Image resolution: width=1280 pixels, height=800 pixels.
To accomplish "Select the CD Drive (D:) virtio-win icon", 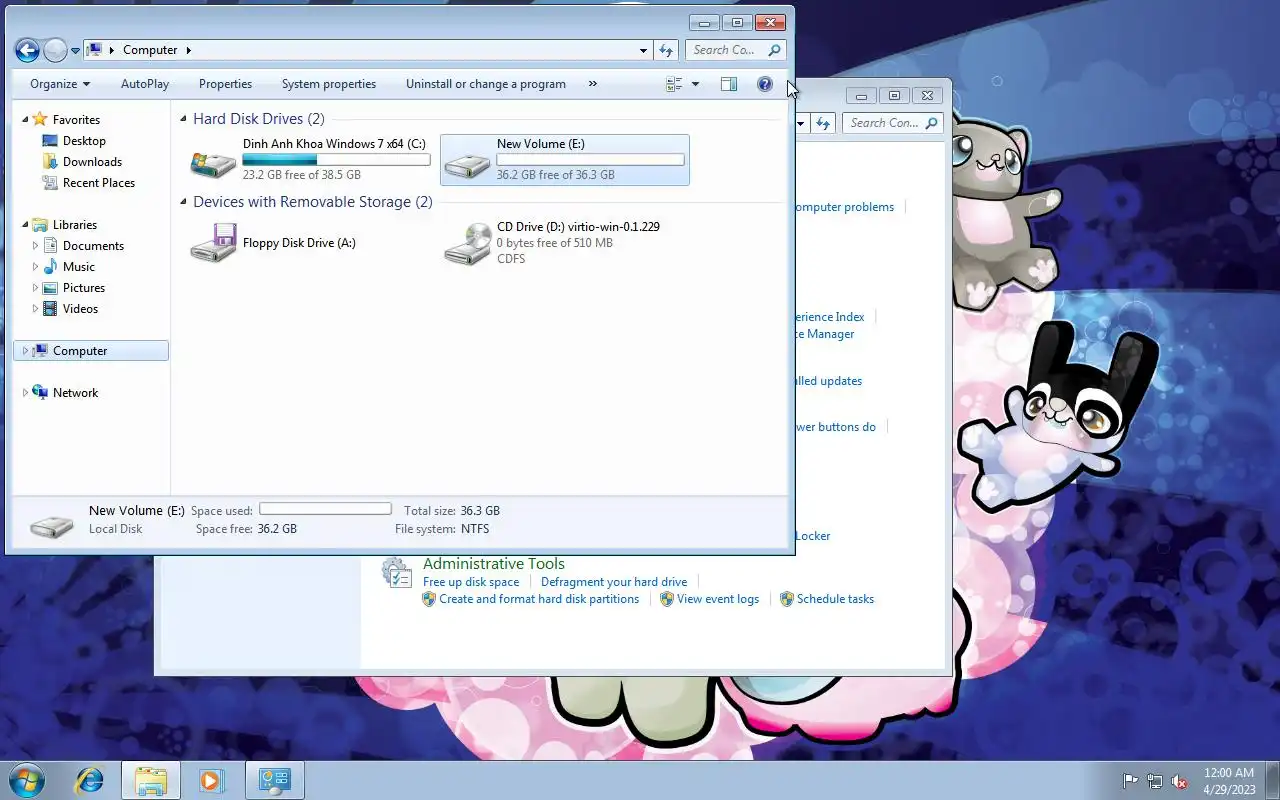I will pyautogui.click(x=467, y=244).
